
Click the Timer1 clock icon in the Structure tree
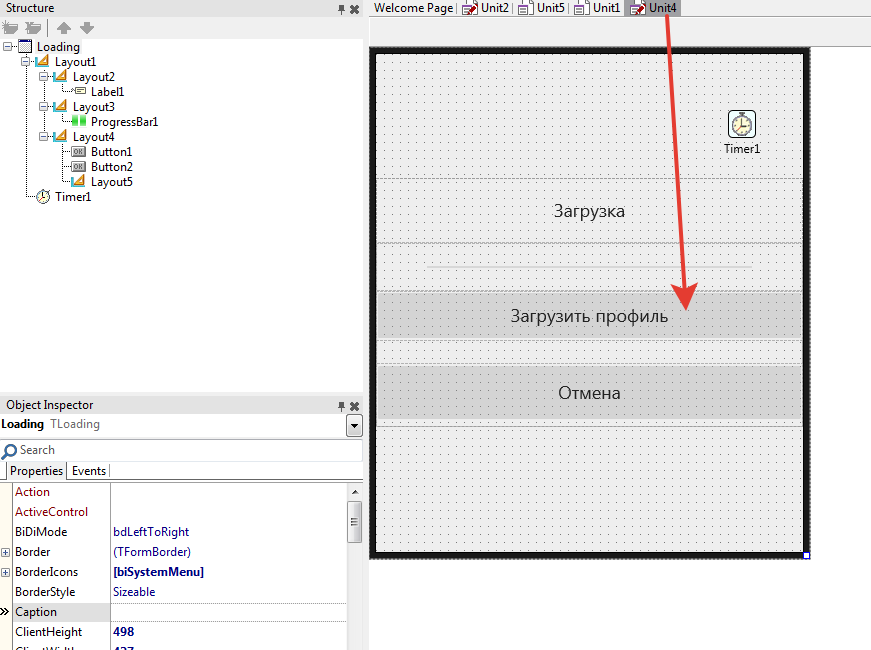point(43,197)
